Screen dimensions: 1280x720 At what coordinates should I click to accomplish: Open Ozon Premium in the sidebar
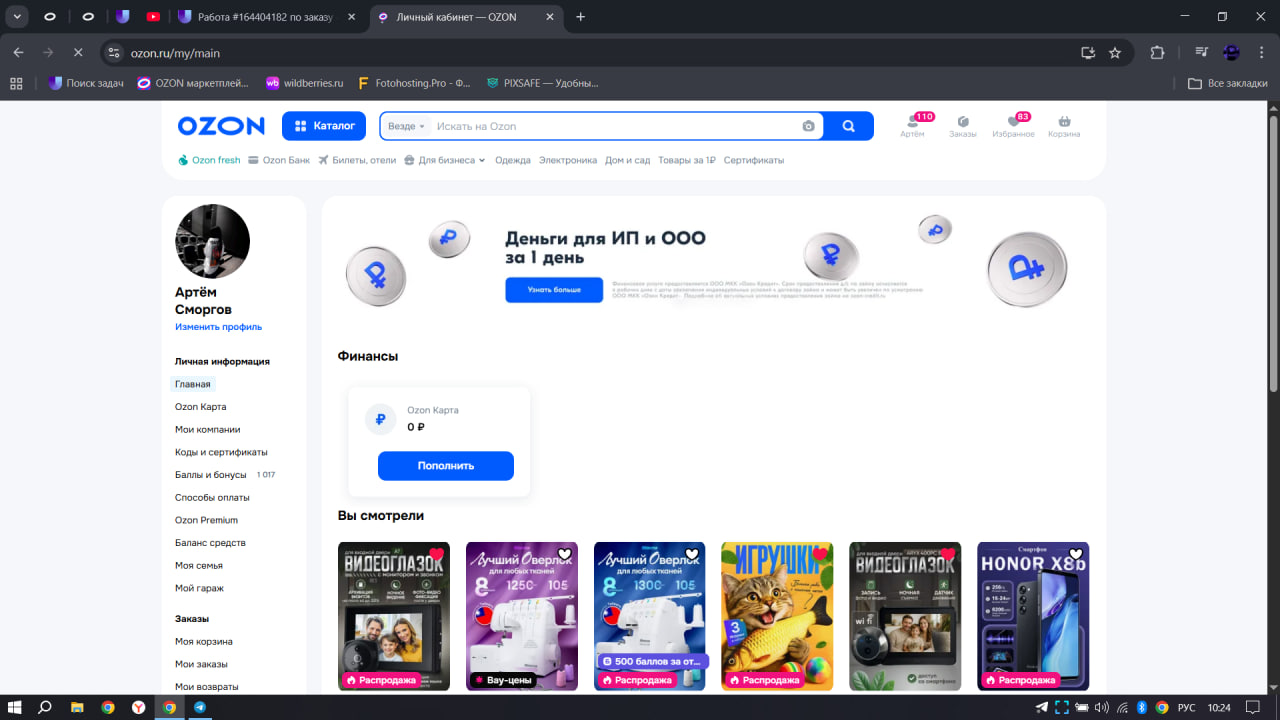[x=206, y=520]
